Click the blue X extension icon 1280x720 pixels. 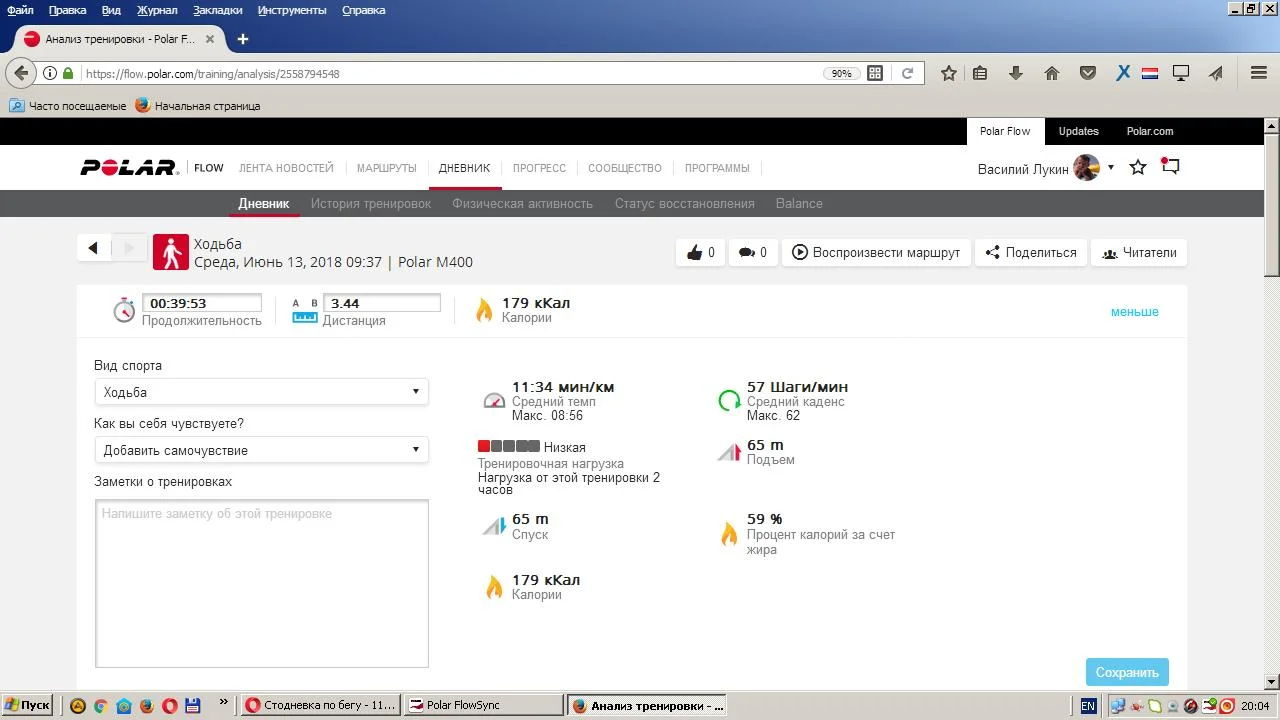point(1123,73)
